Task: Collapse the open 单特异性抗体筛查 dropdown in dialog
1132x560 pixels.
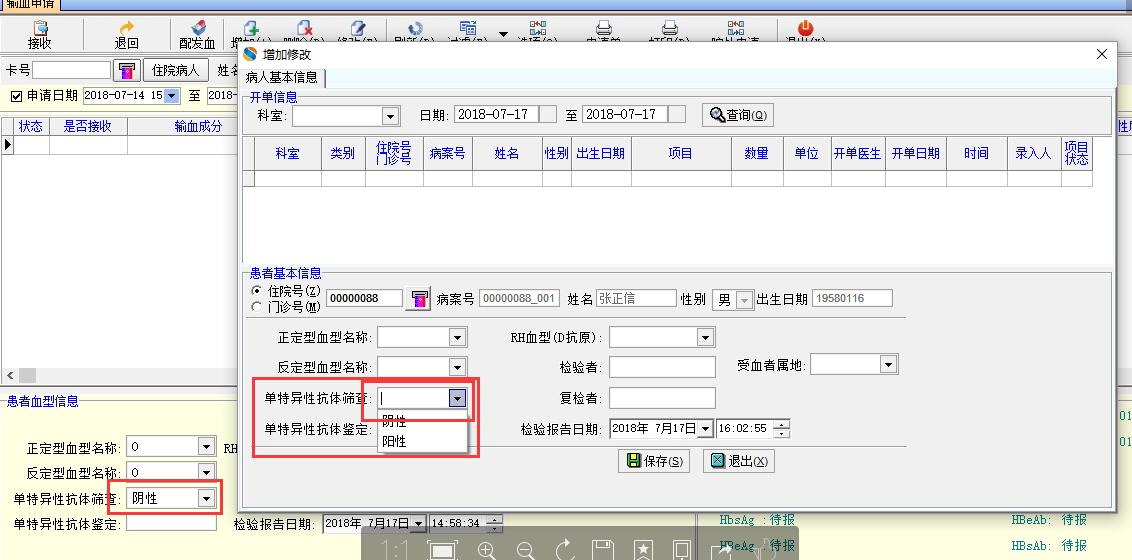Action: click(457, 398)
